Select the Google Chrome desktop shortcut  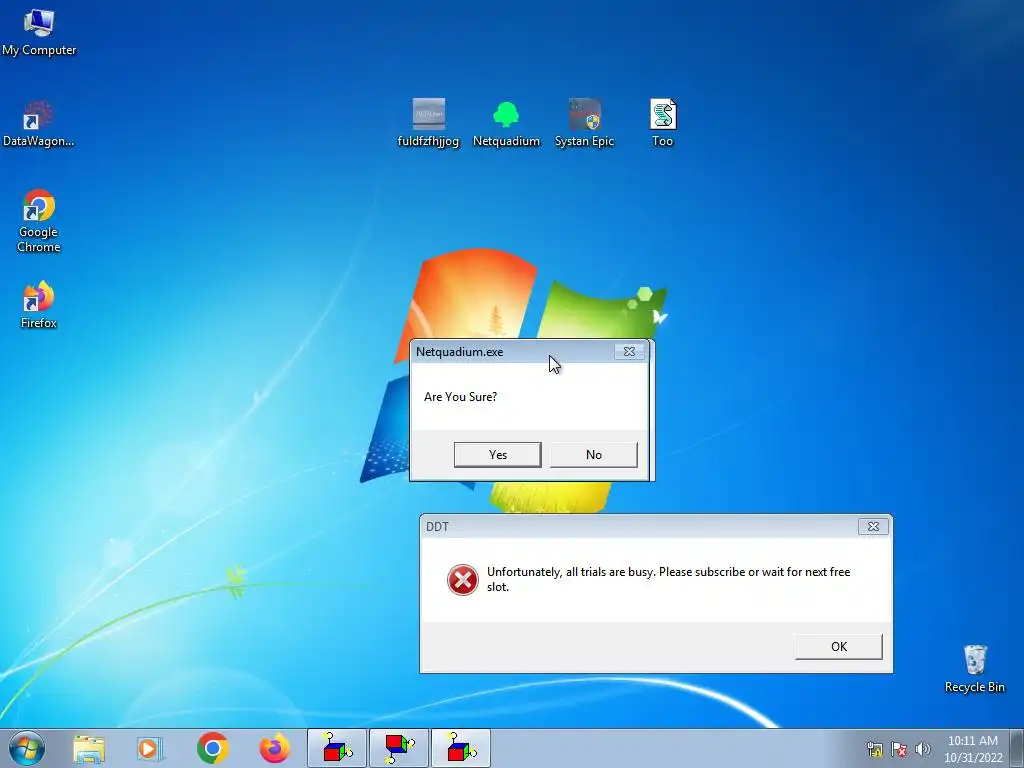[39, 222]
